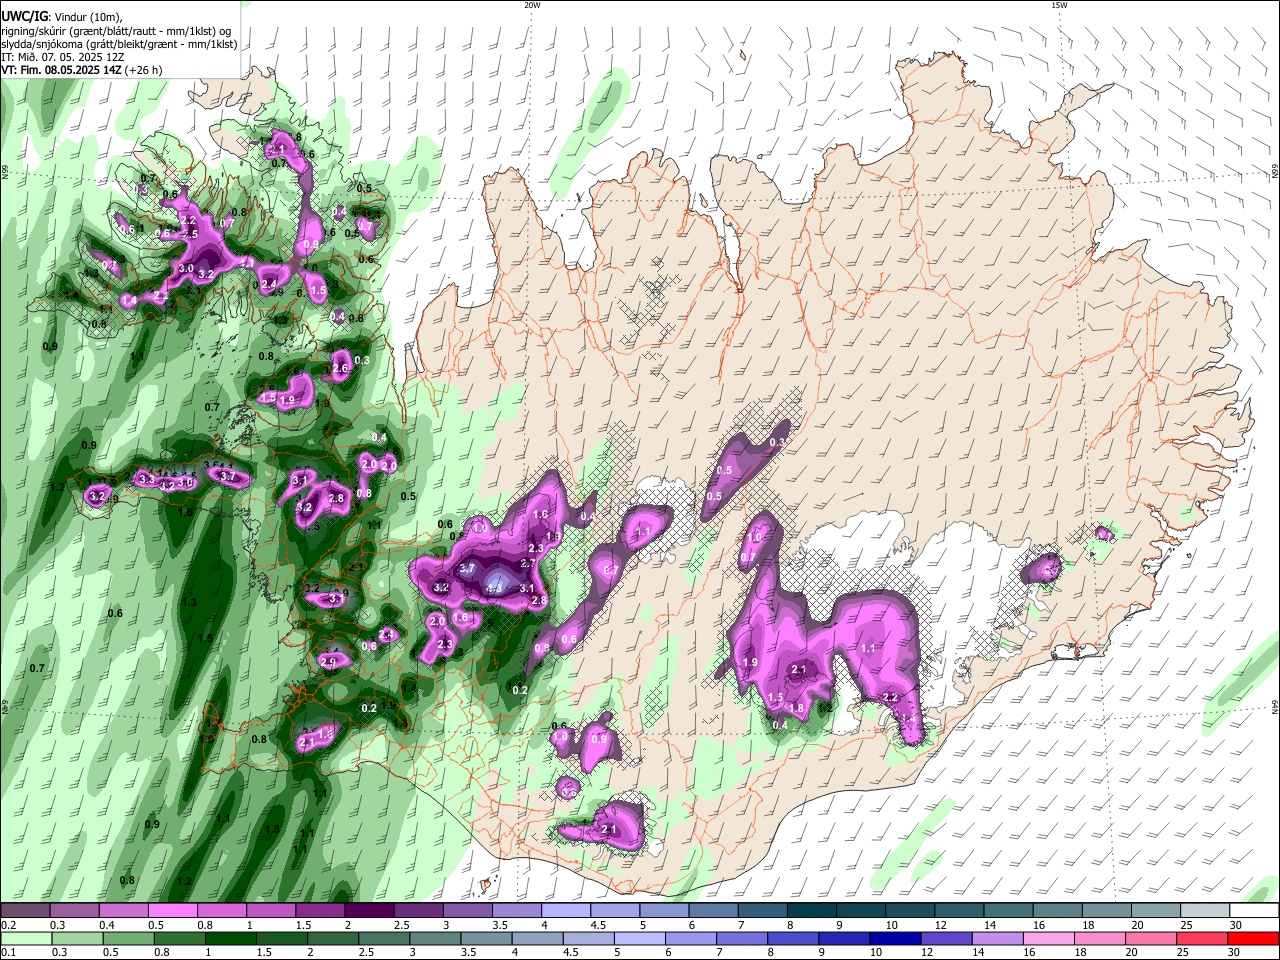The height and width of the screenshot is (960, 1280).
Task: Click the '25' label in the upper legend row
Action: click(x=1186, y=925)
